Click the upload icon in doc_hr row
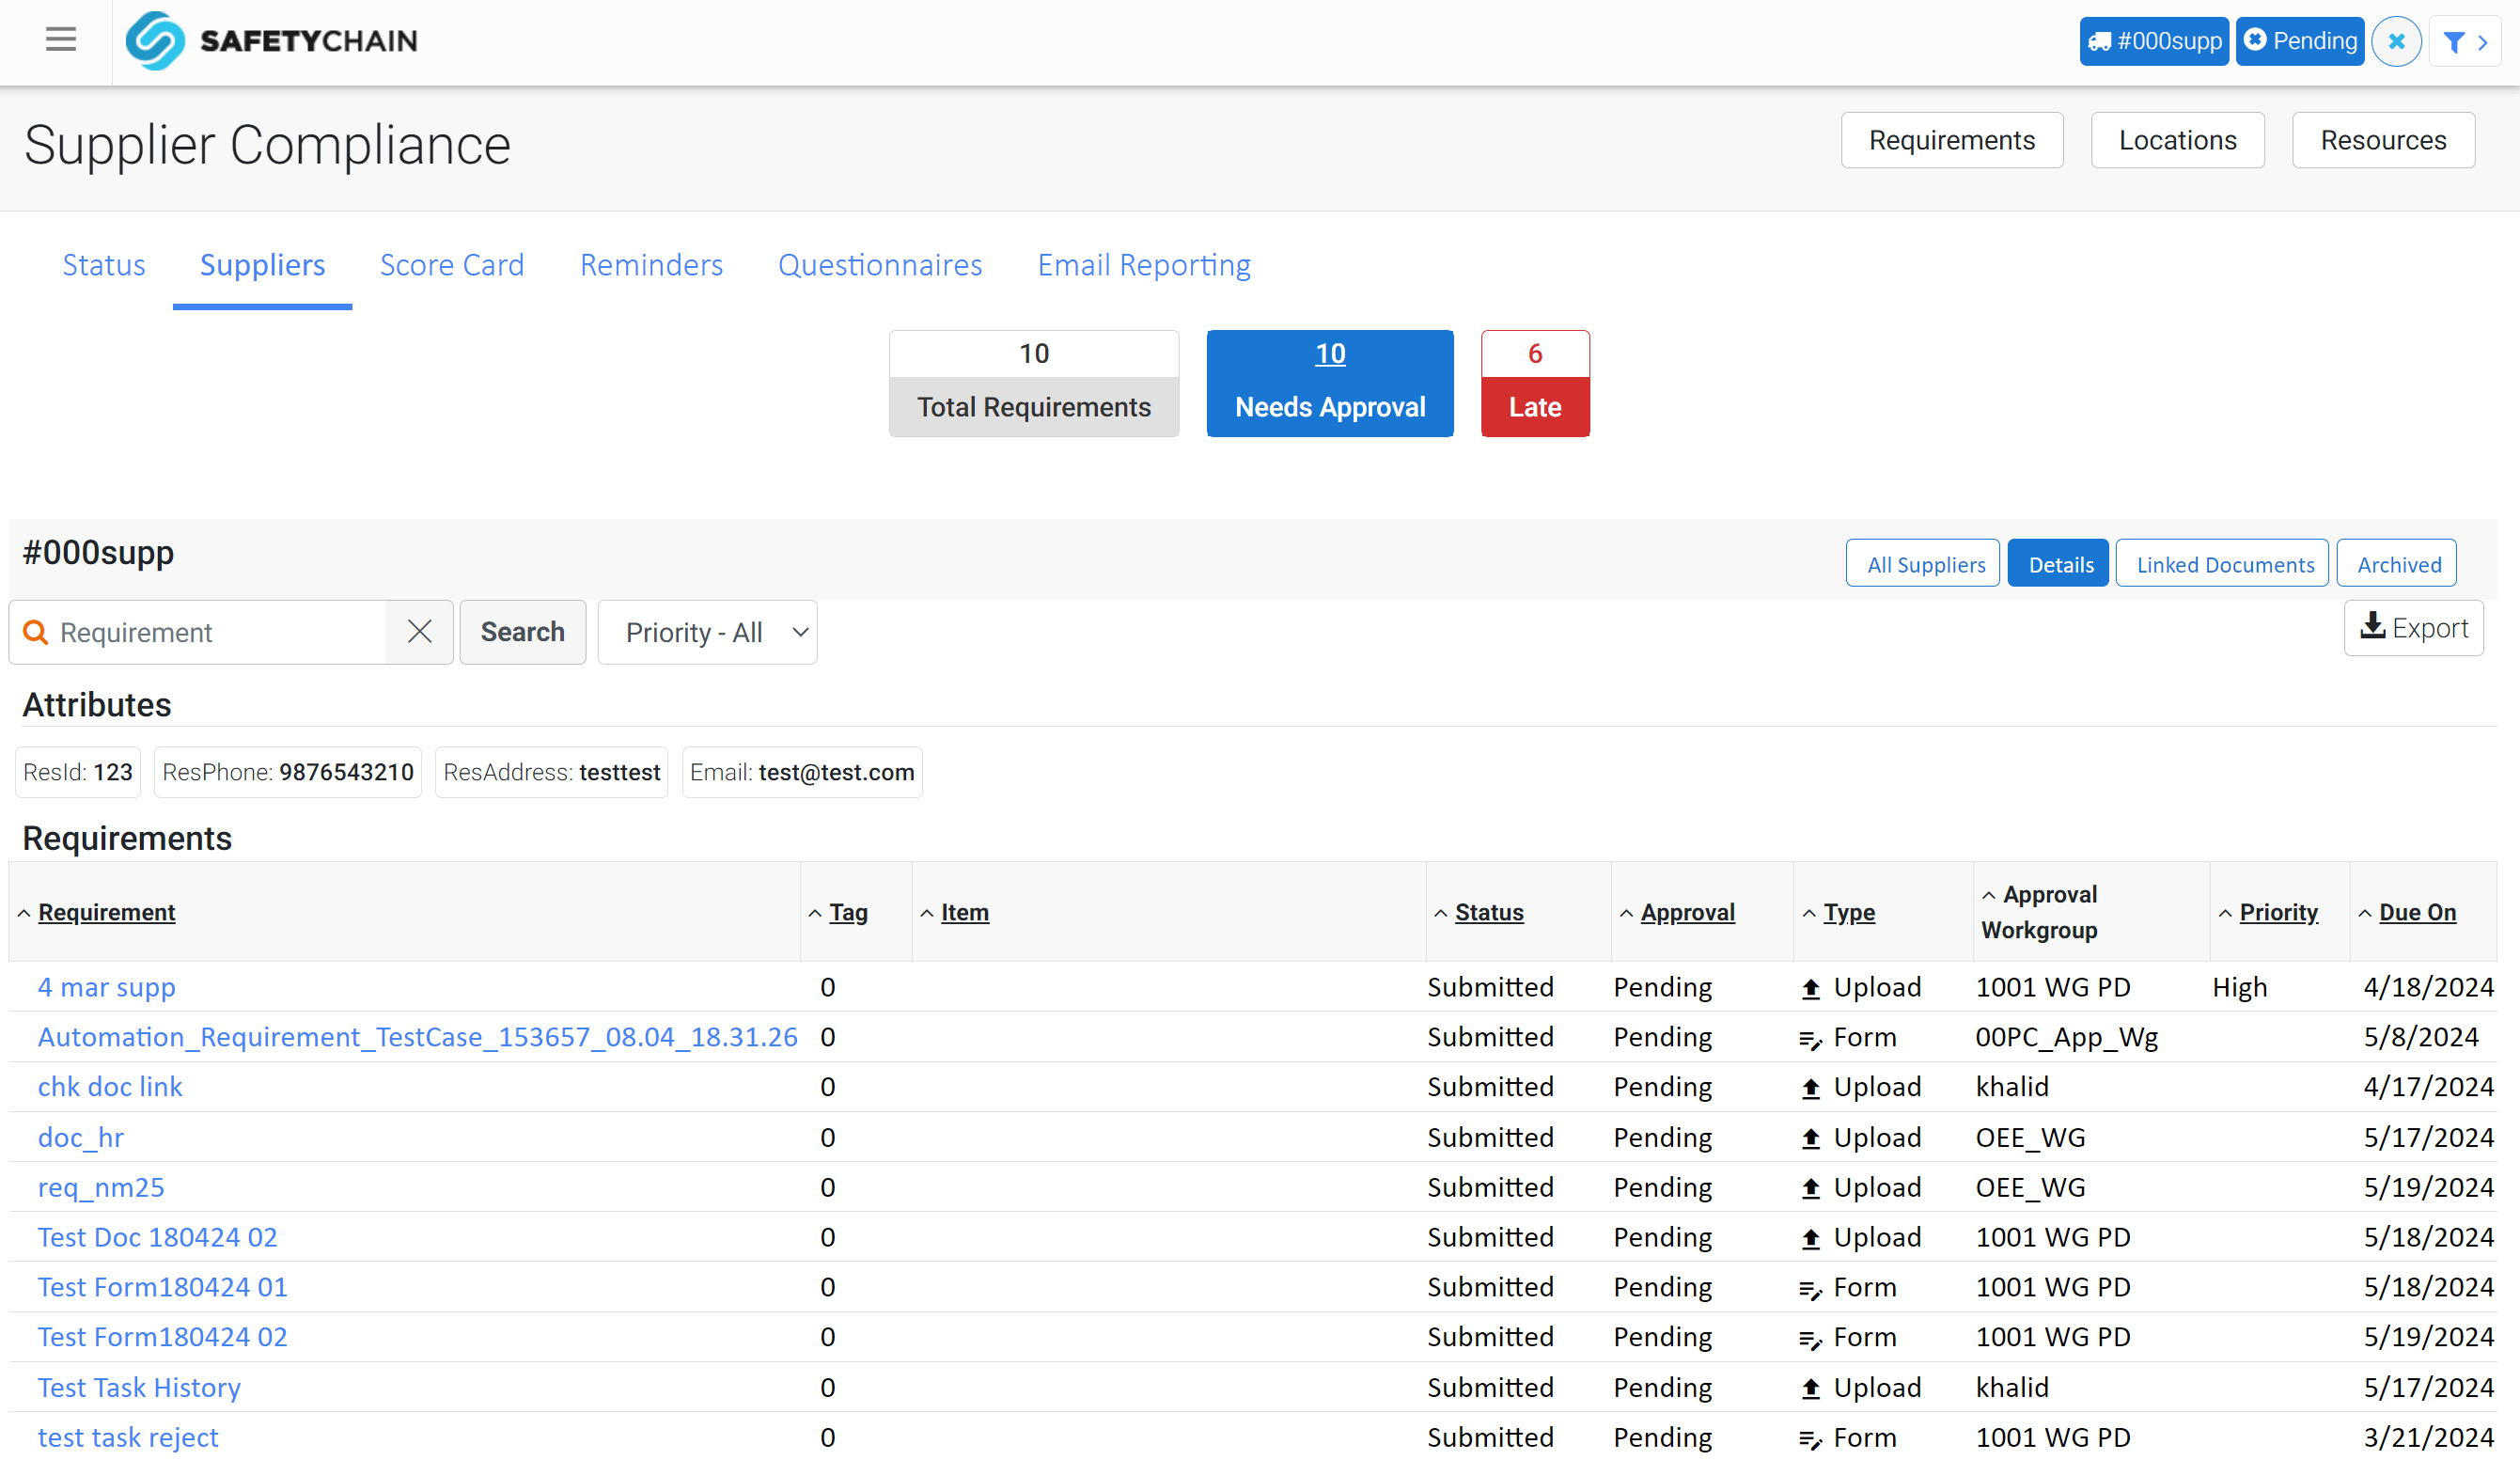Viewport: 2520px width, 1460px height. coord(1810,1138)
